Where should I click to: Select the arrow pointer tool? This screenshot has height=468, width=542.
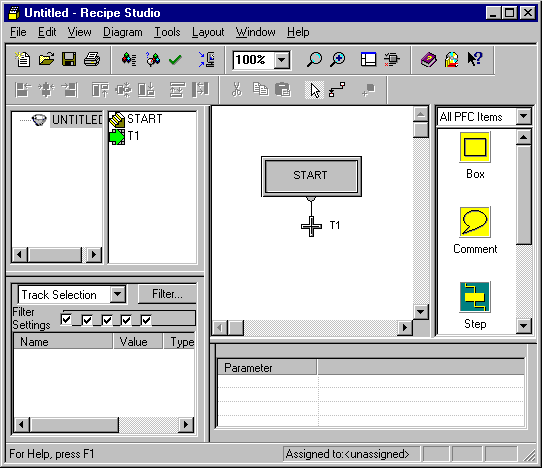pos(315,90)
